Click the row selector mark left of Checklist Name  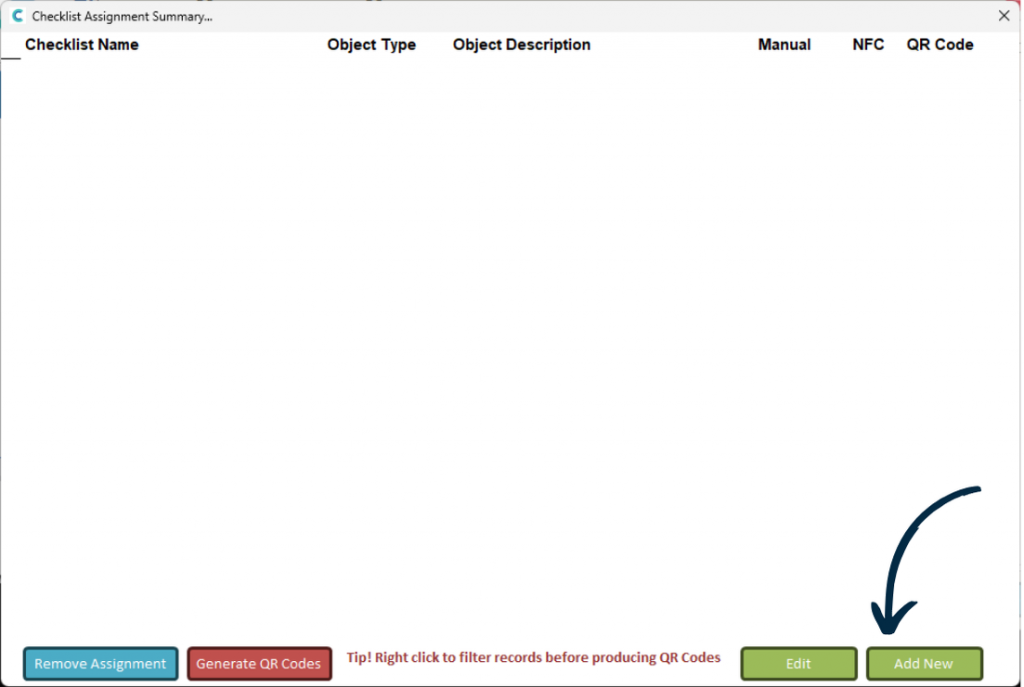pos(10,56)
